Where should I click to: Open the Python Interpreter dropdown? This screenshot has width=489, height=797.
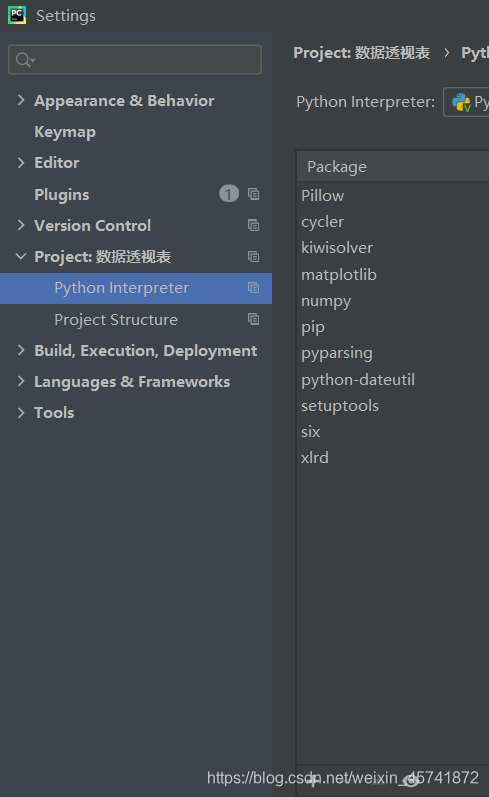[466, 102]
